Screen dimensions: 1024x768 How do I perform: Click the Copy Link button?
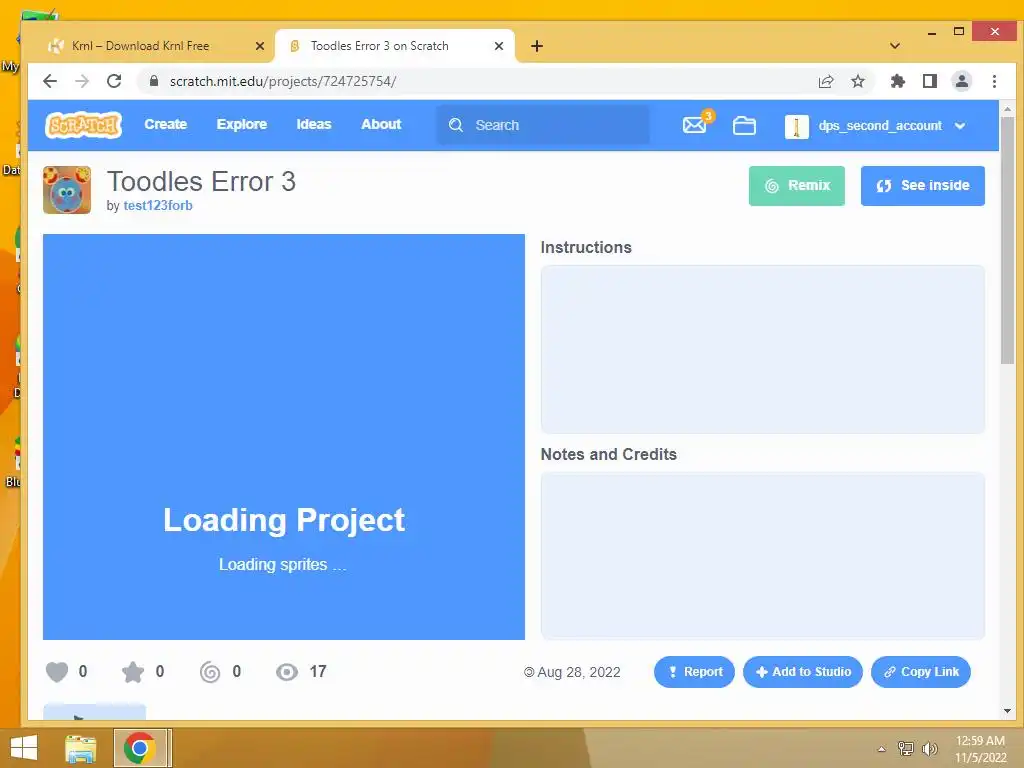pos(921,672)
